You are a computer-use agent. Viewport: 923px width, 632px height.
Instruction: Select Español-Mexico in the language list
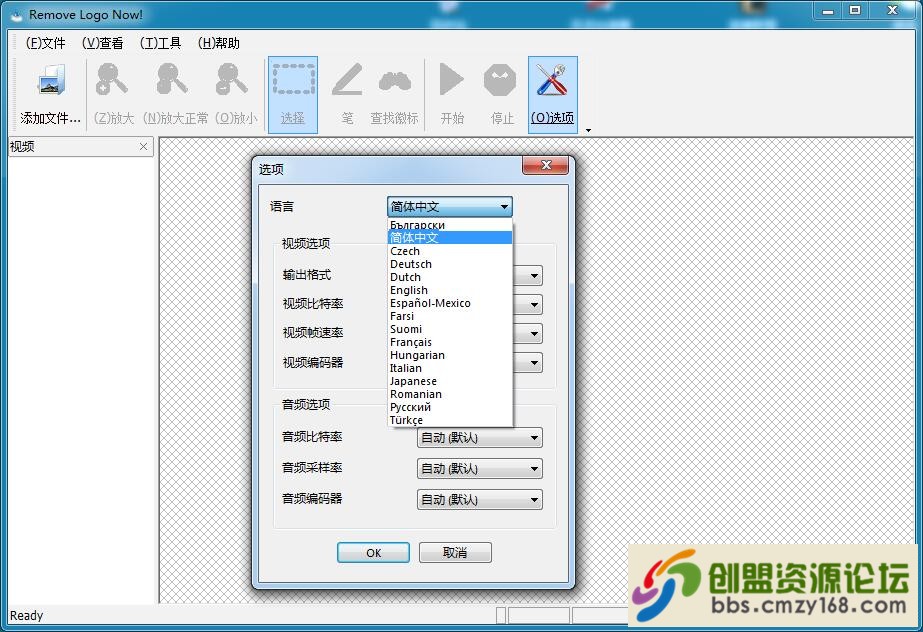(x=450, y=303)
